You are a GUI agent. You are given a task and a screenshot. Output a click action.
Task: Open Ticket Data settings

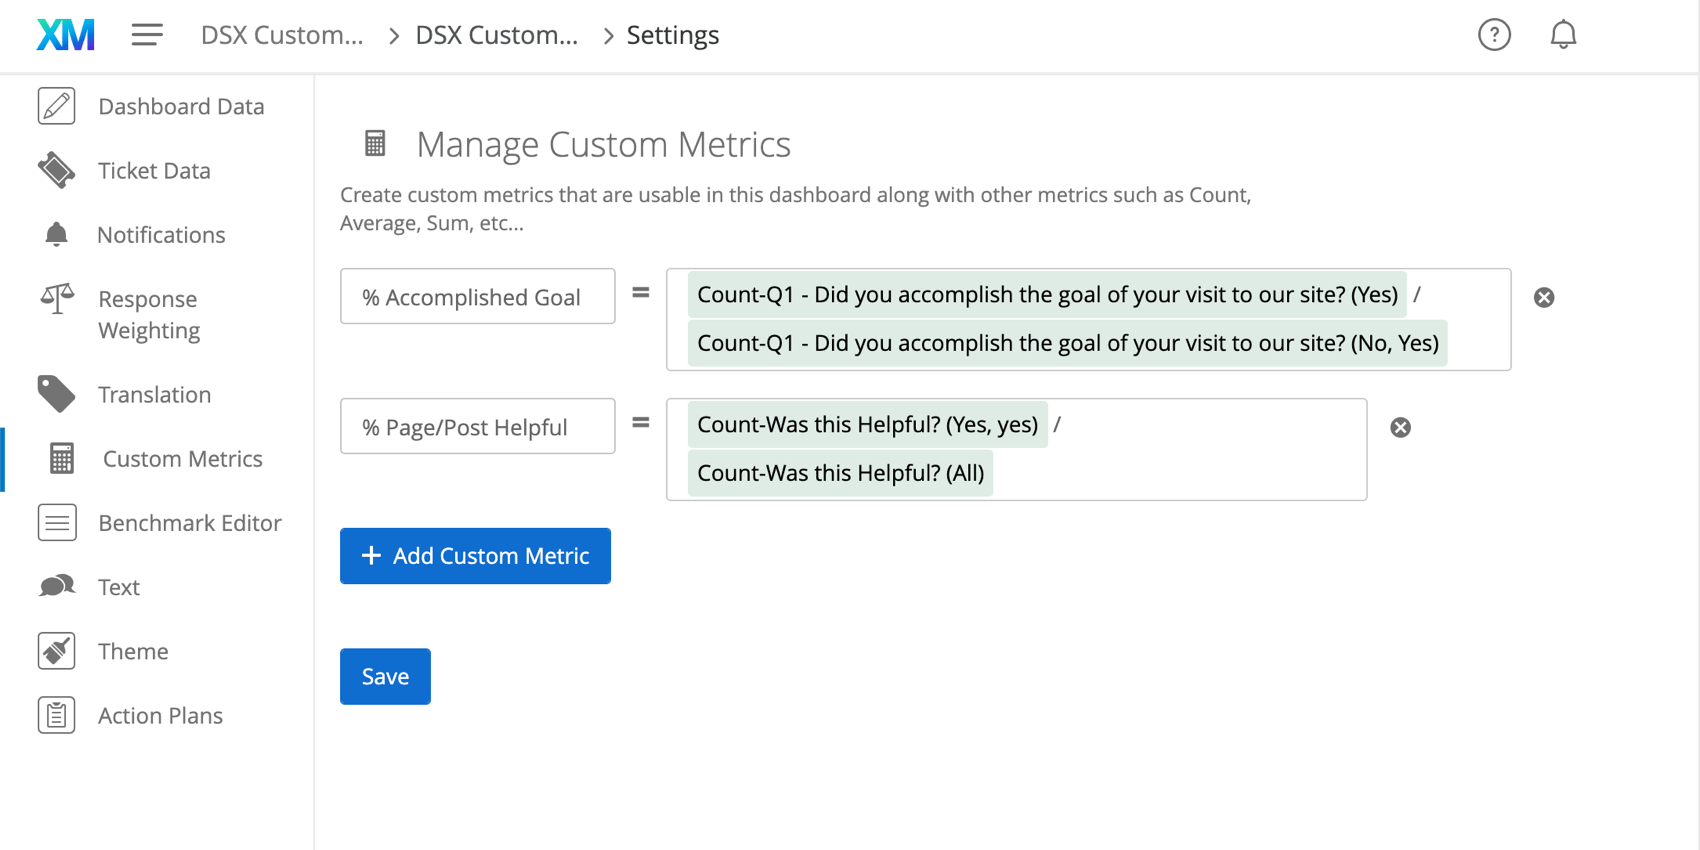click(154, 170)
